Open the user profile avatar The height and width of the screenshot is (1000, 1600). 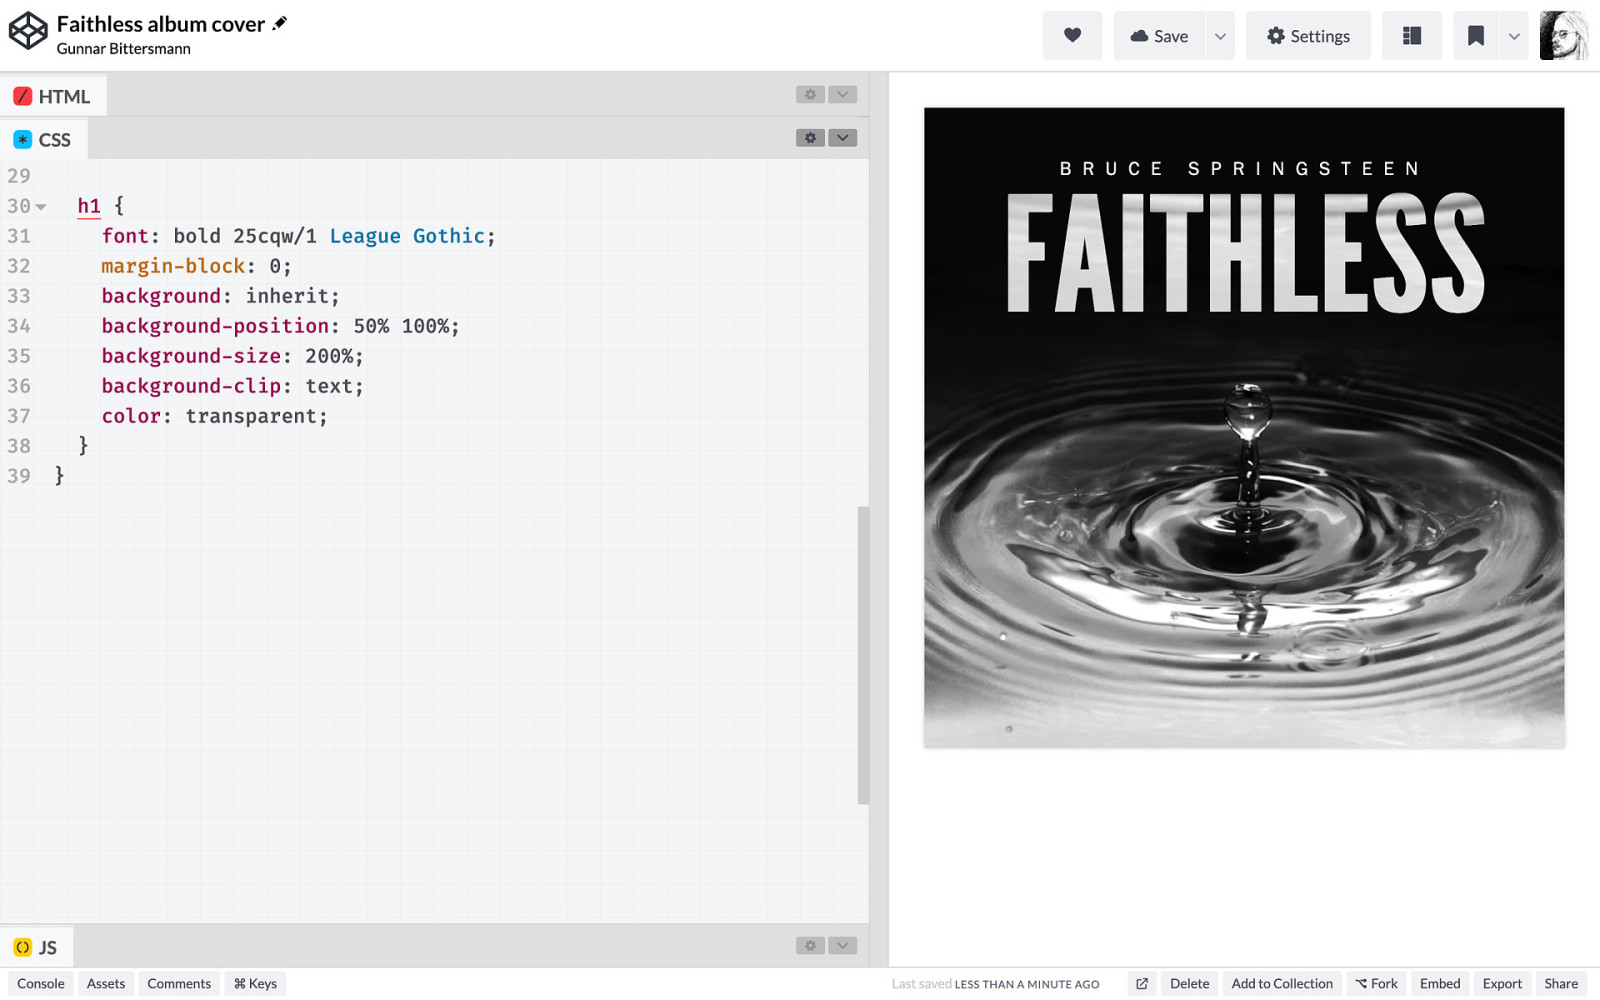click(x=1563, y=36)
